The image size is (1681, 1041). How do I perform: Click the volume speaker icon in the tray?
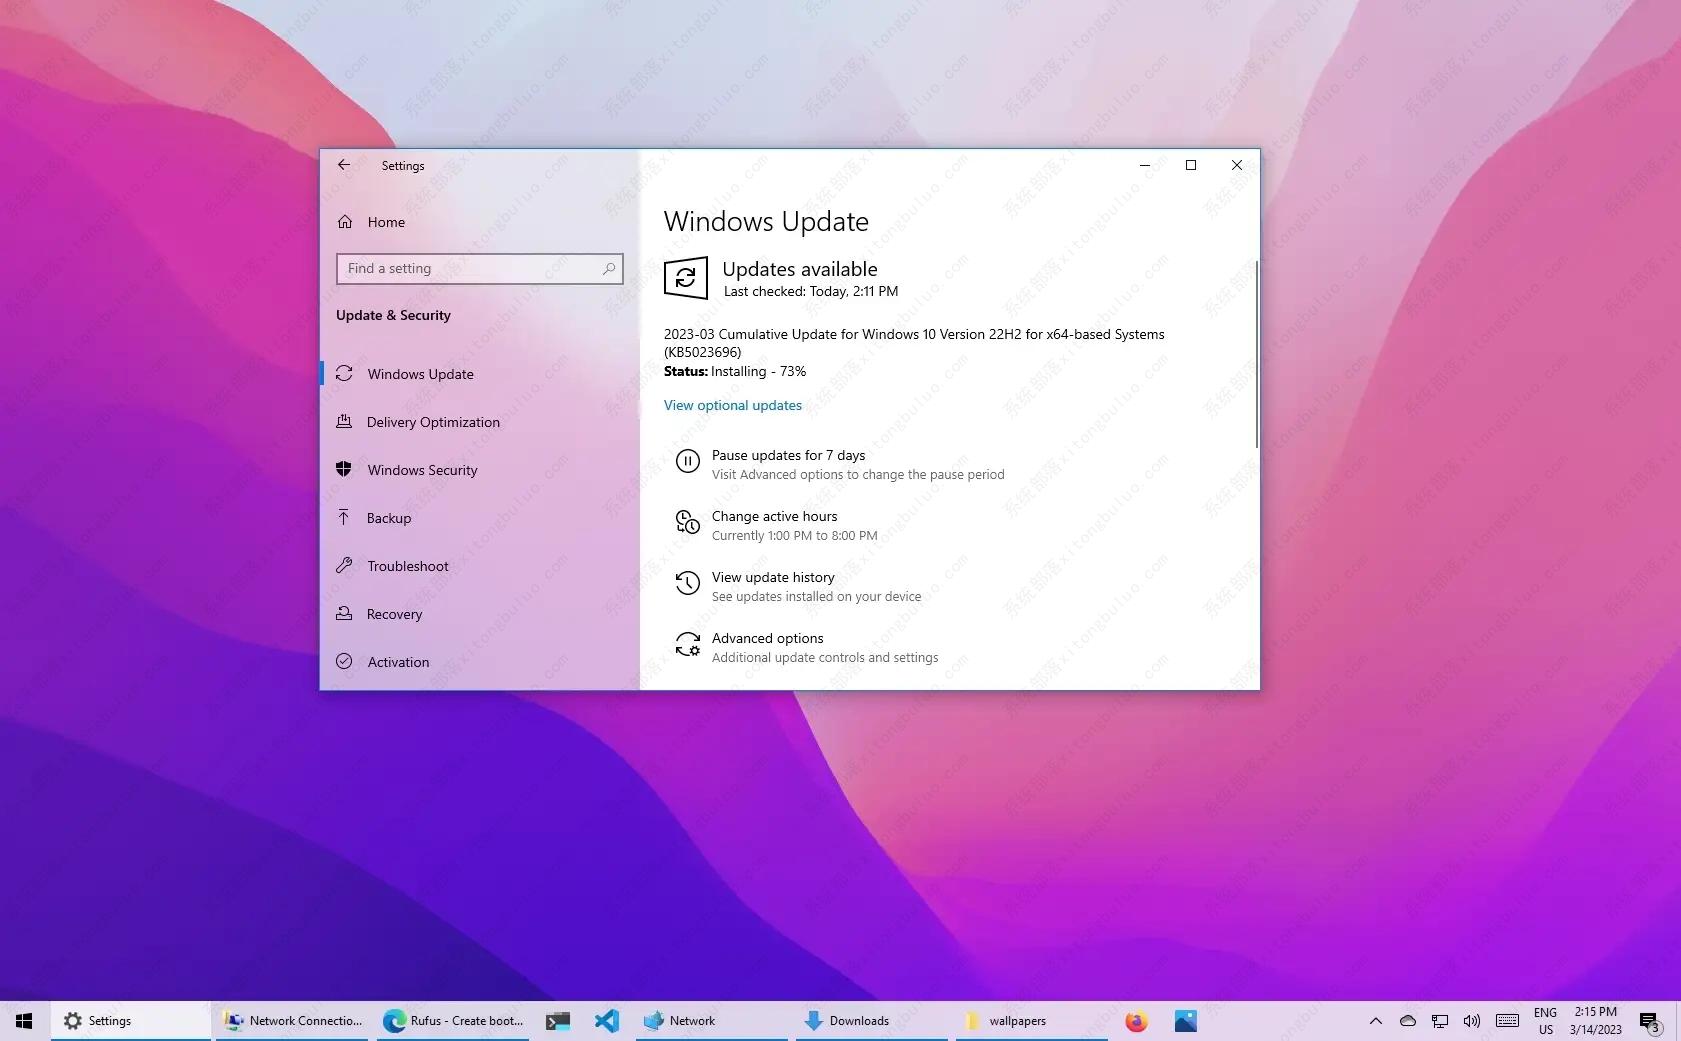pyautogui.click(x=1471, y=1020)
